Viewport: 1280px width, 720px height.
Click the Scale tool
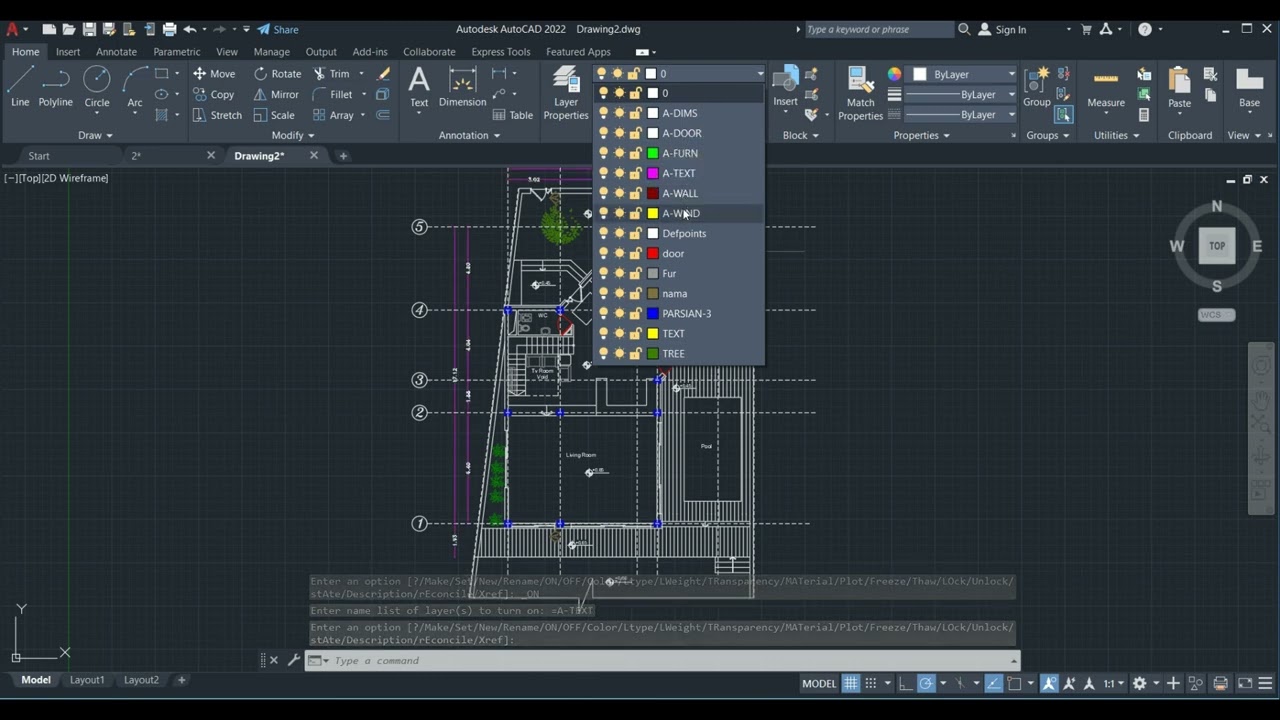(274, 115)
